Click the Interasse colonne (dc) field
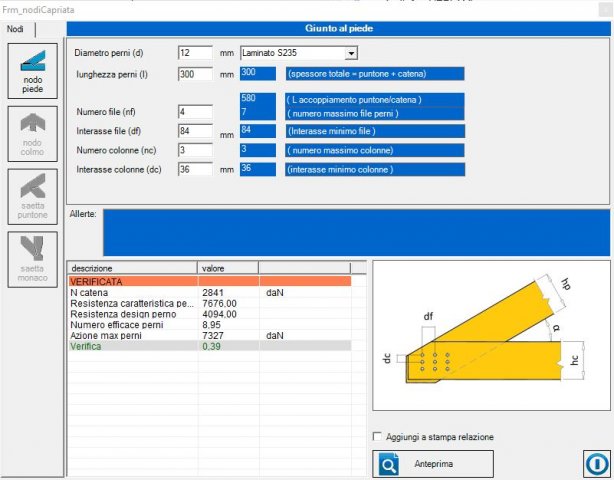Viewport: 614px width, 480px height. click(x=195, y=169)
